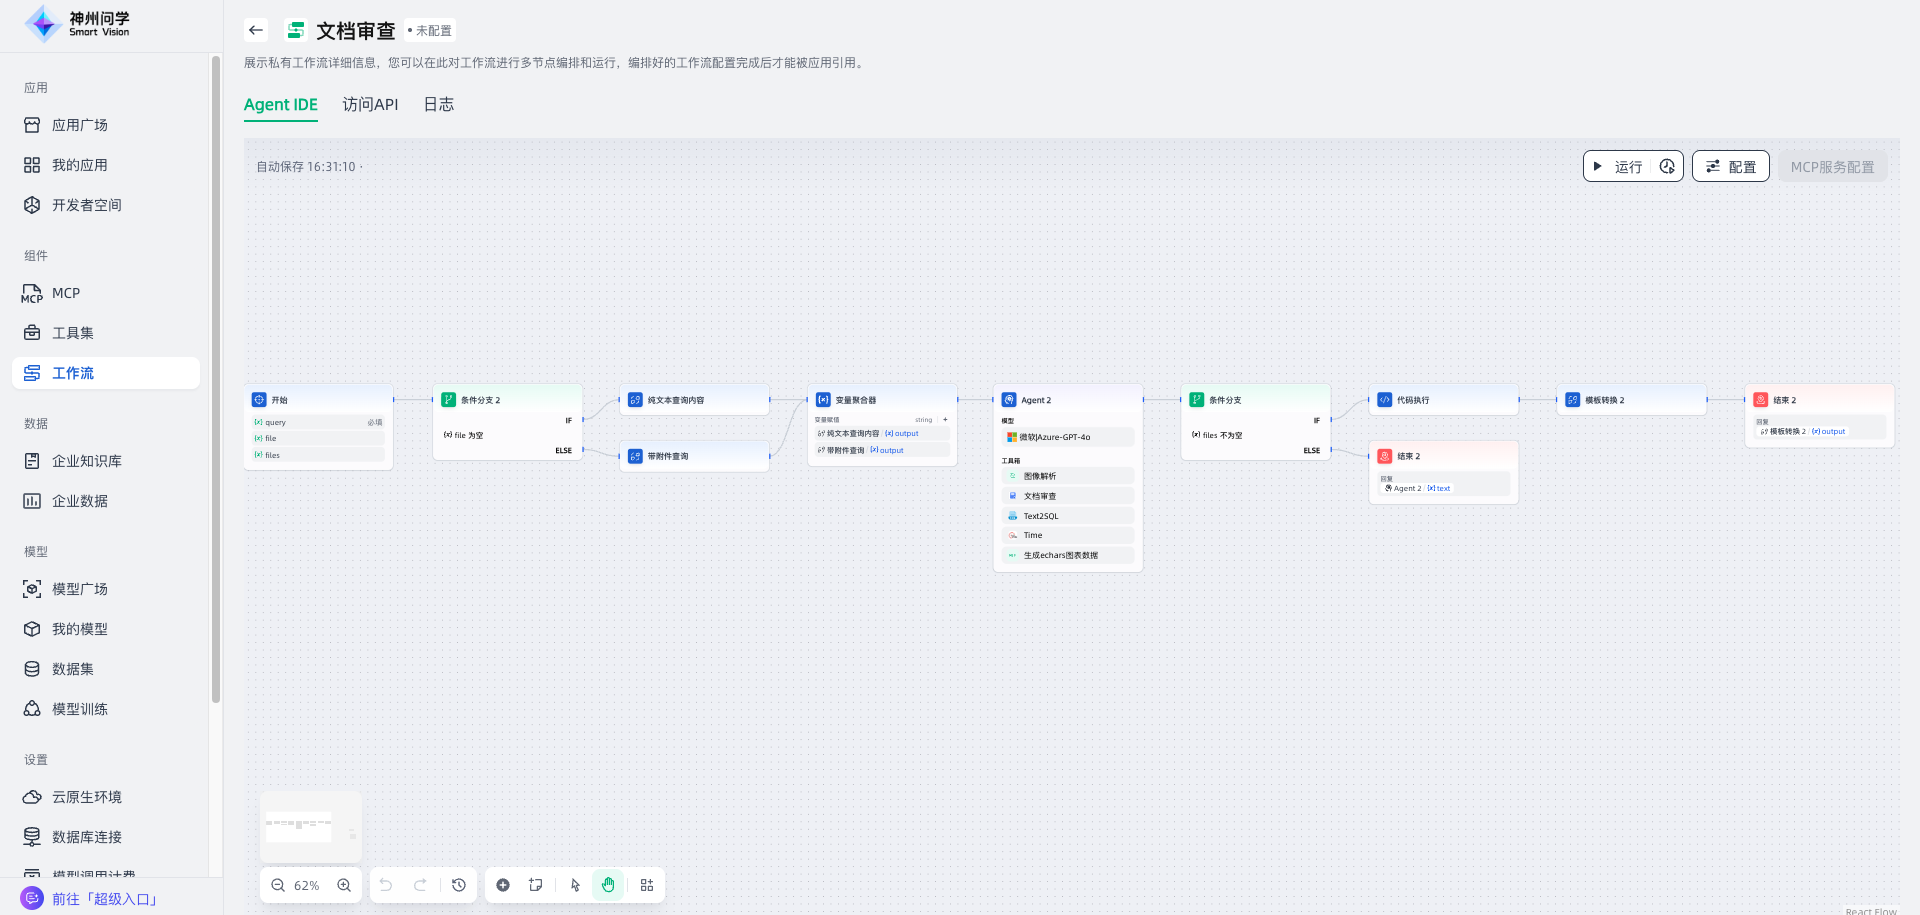The height and width of the screenshot is (915, 1920).
Task: Click the auto-layout organize nodes icon
Action: tap(647, 885)
